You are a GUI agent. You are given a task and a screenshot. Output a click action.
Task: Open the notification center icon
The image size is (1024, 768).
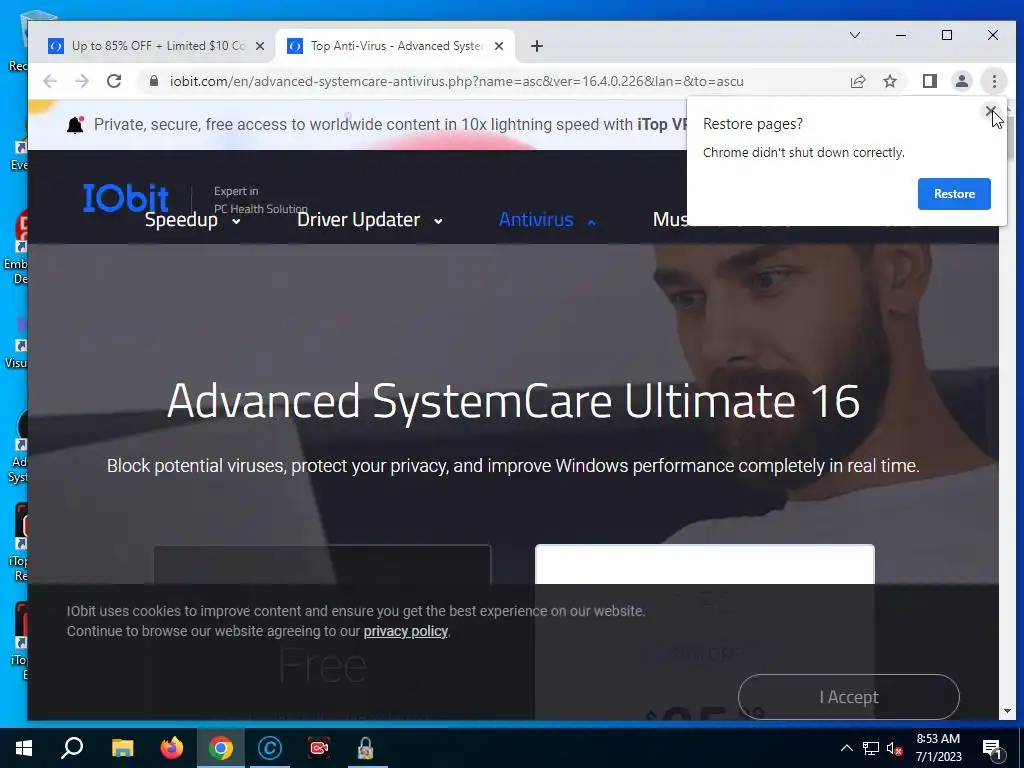[991, 748]
